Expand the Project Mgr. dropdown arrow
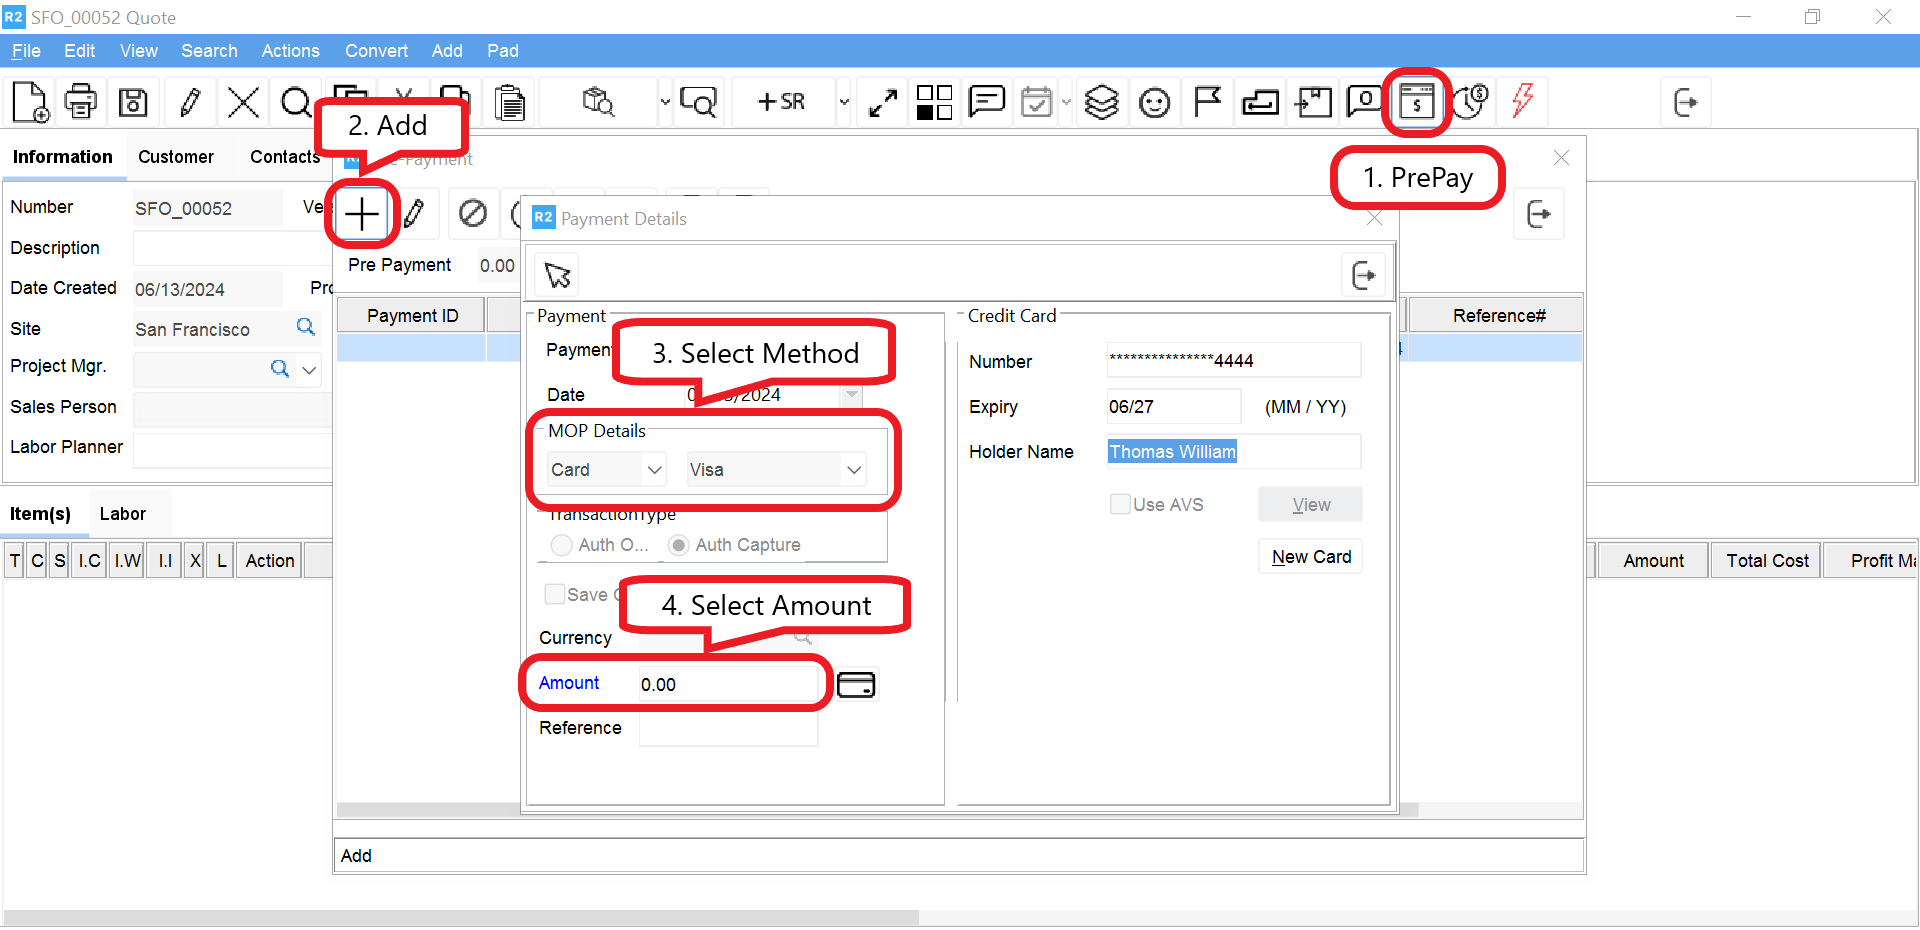Screen dimensions: 1920x930 point(310,369)
